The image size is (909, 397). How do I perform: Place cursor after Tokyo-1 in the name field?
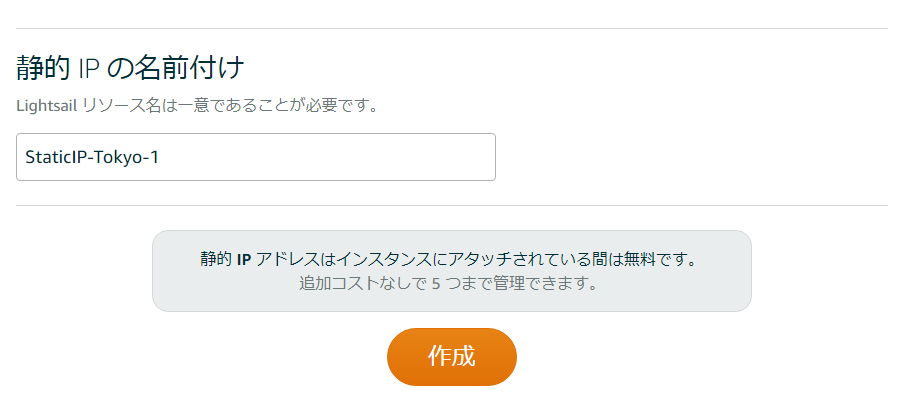click(160, 157)
